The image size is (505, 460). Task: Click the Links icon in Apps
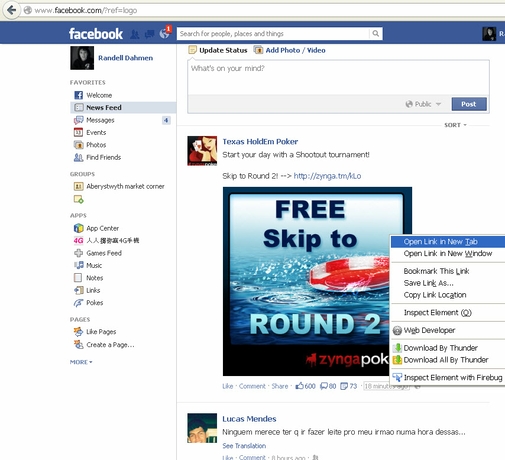tap(78, 290)
